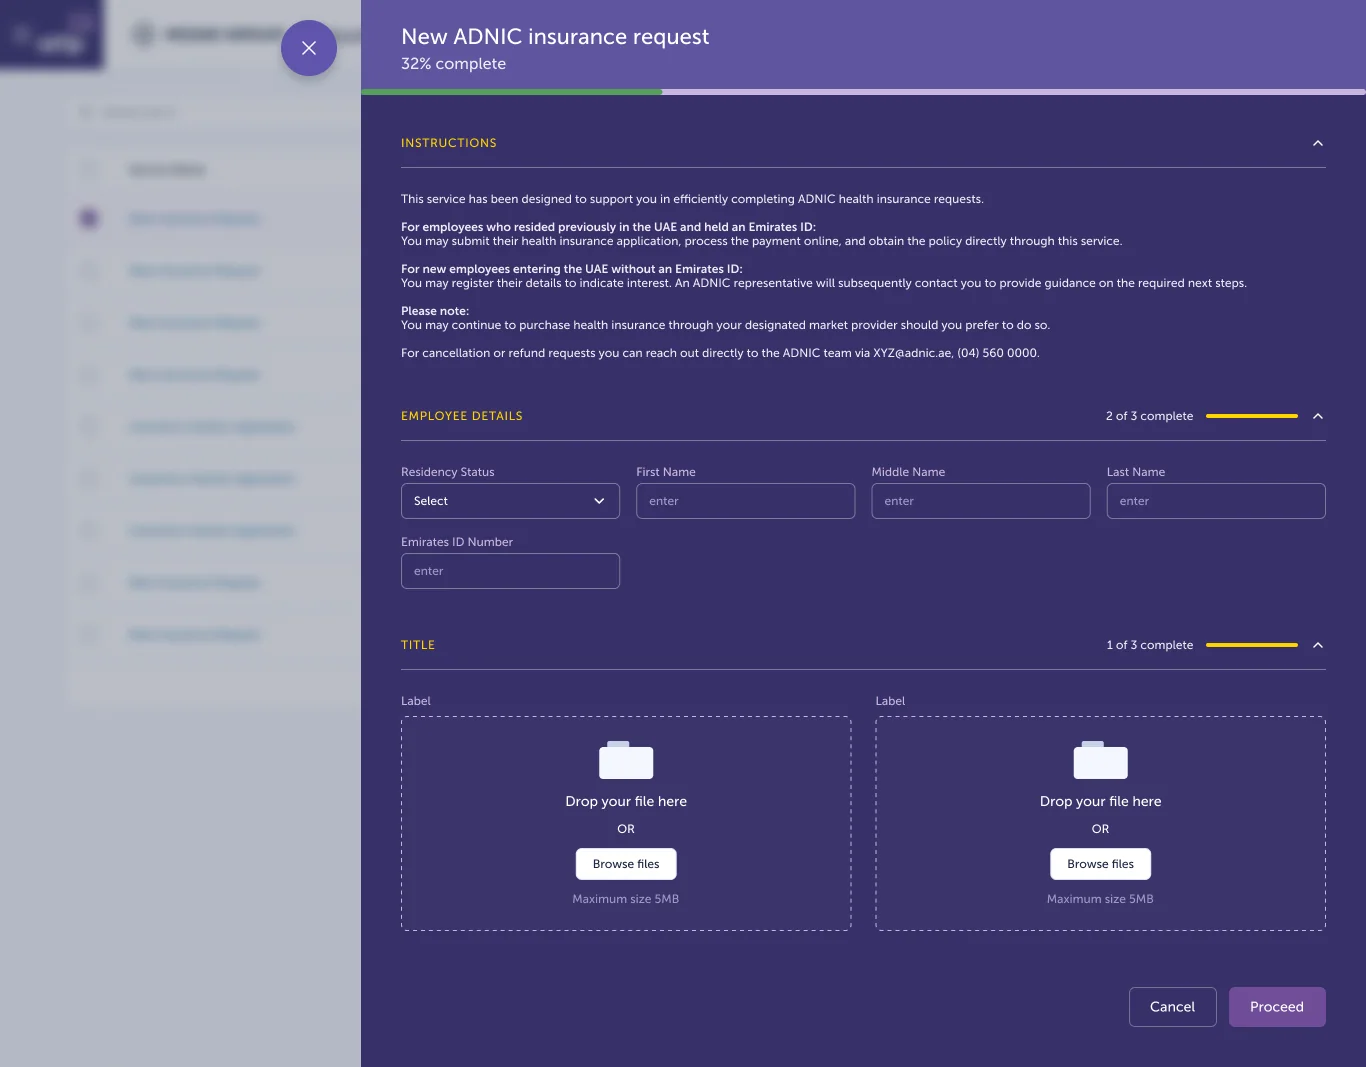The height and width of the screenshot is (1067, 1366).
Task: Select the right upload folder icon
Action: (1100, 760)
